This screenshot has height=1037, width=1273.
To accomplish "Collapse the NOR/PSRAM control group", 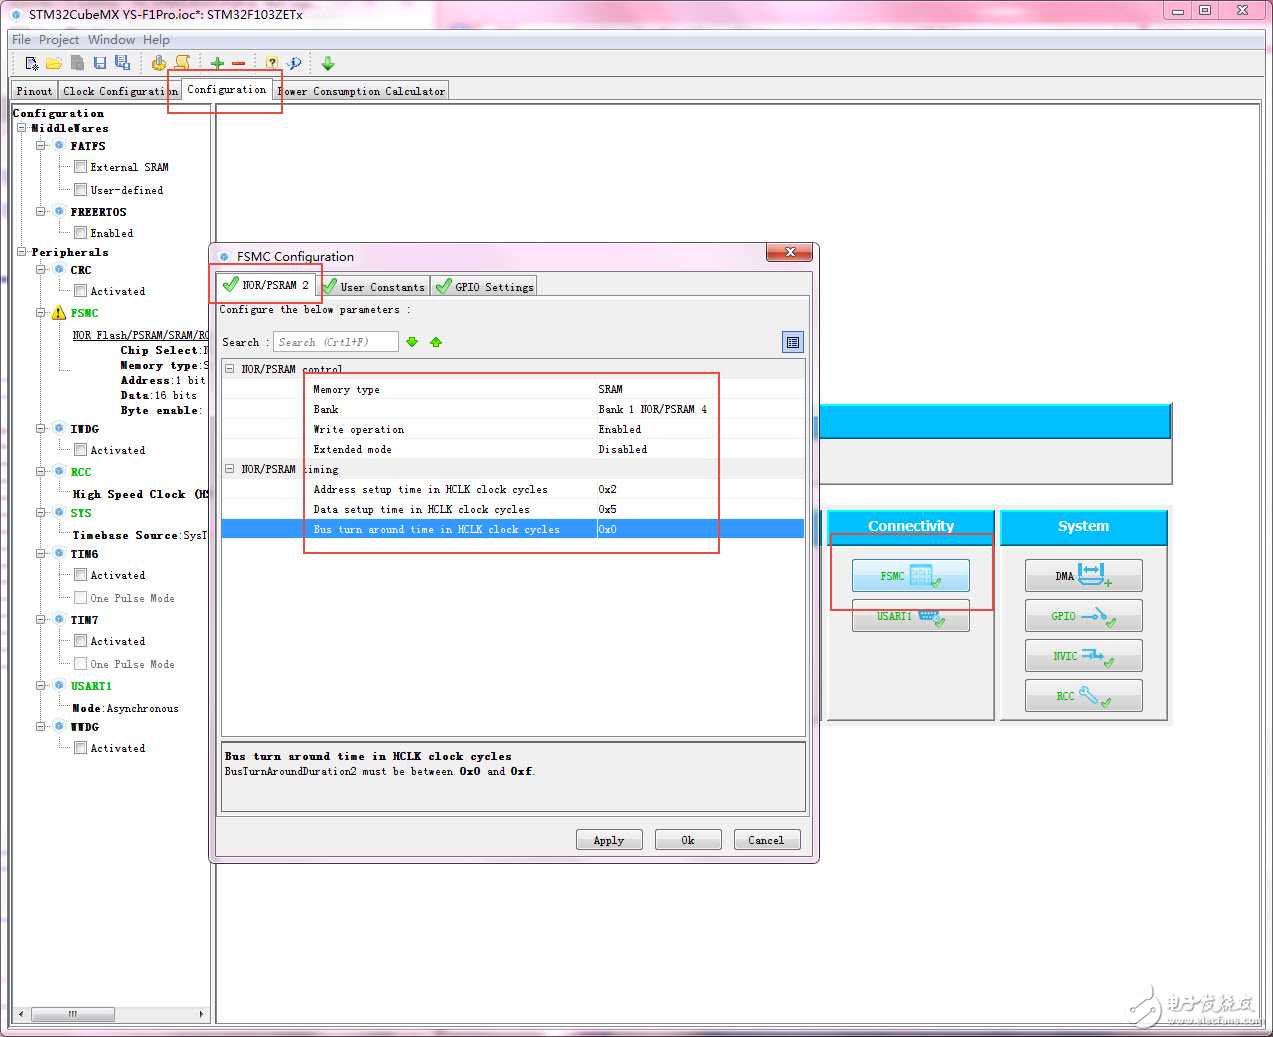I will 230,369.
